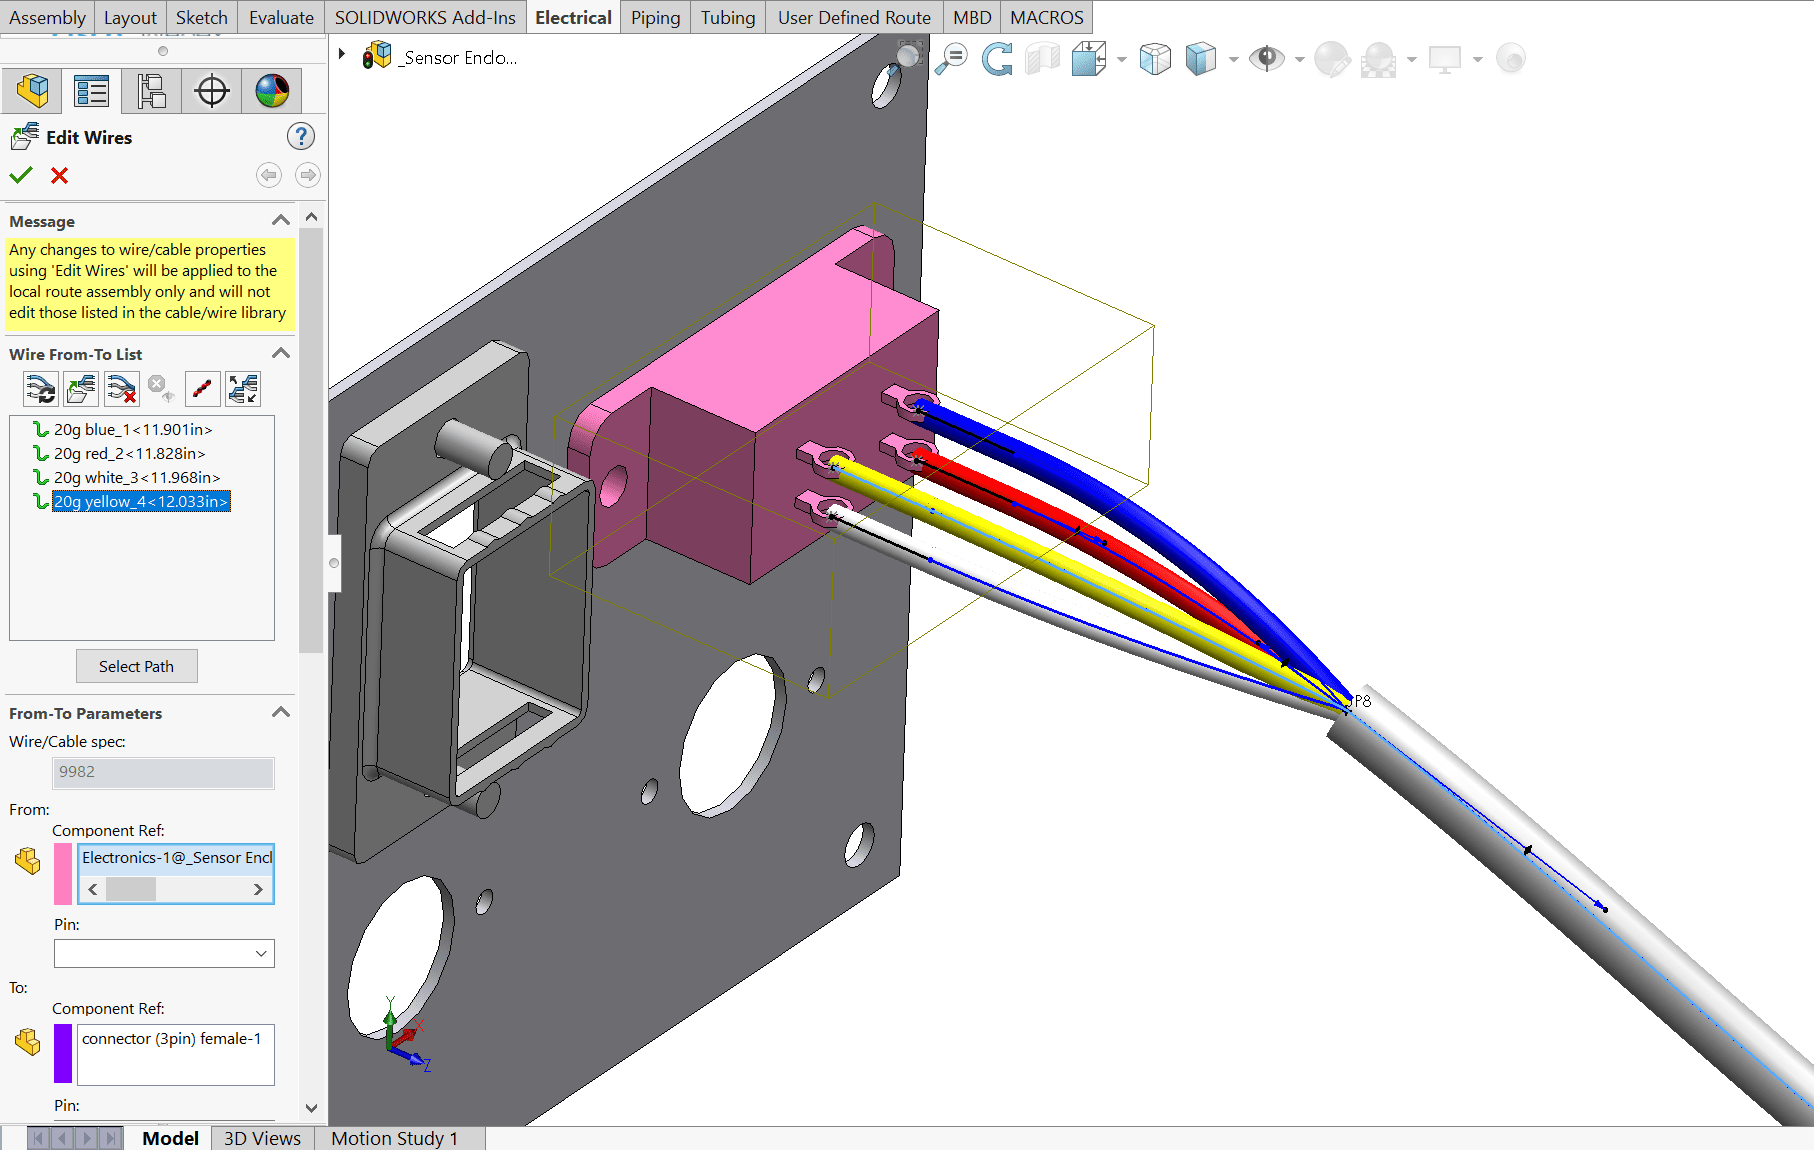The image size is (1814, 1150).
Task: Click the Back arrow in PropertyManager
Action: [x=269, y=175]
